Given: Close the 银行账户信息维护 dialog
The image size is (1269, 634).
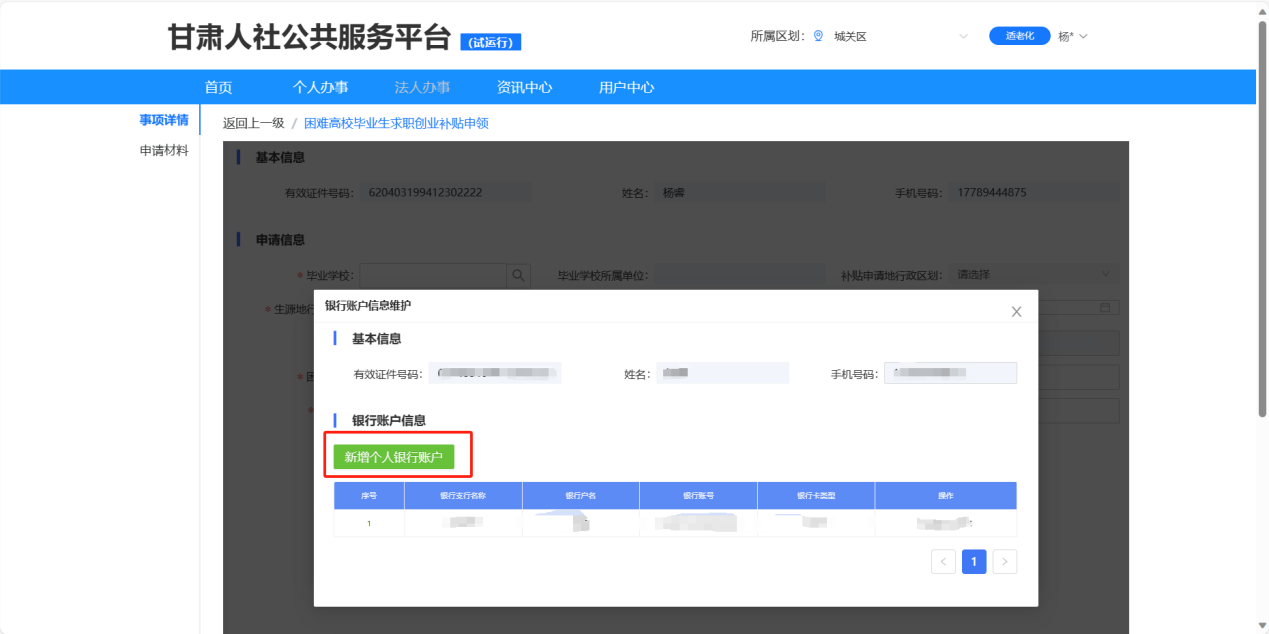Looking at the screenshot, I should tap(1016, 312).
